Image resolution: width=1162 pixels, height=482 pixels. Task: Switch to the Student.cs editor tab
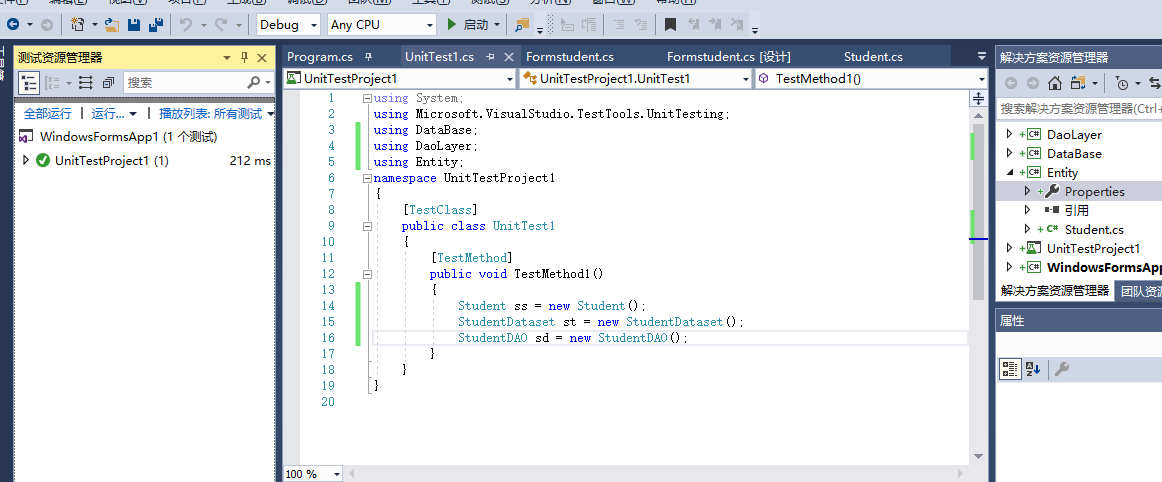(x=873, y=57)
